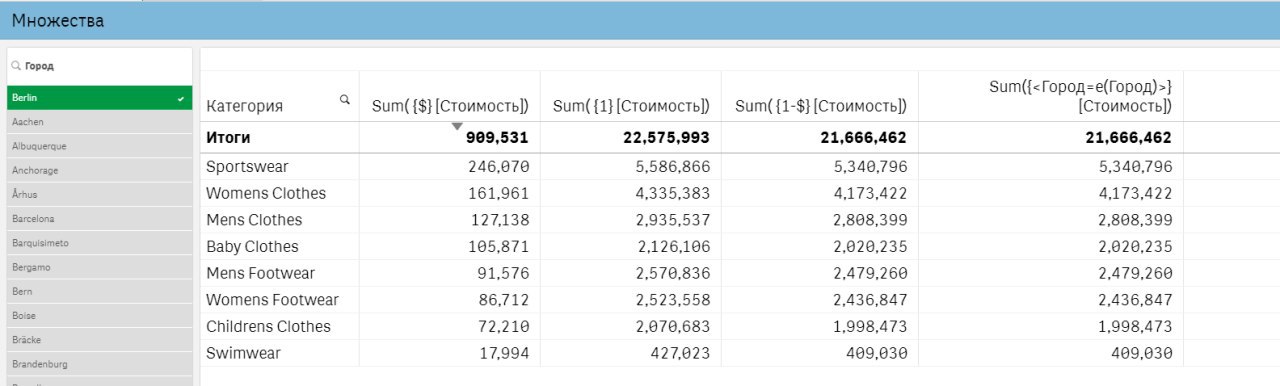Select Anchorage in the city filter
The image size is (1280, 386).
[99, 170]
